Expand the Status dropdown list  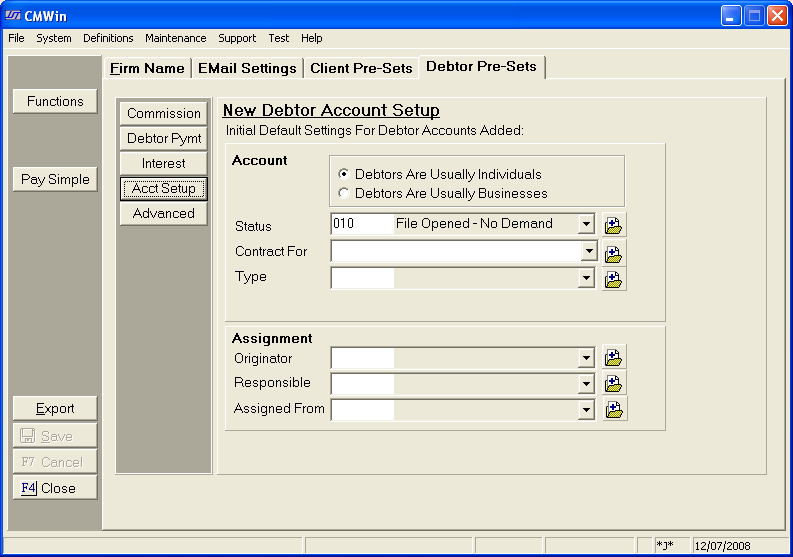(586, 224)
